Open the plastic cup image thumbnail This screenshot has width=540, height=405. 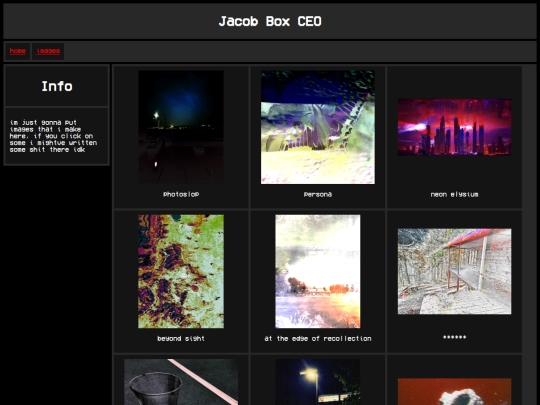point(181,382)
